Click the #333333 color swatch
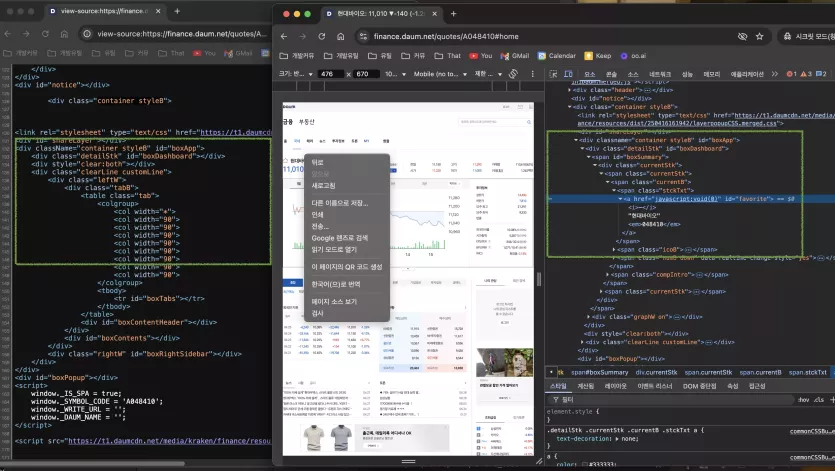 (x=584, y=465)
